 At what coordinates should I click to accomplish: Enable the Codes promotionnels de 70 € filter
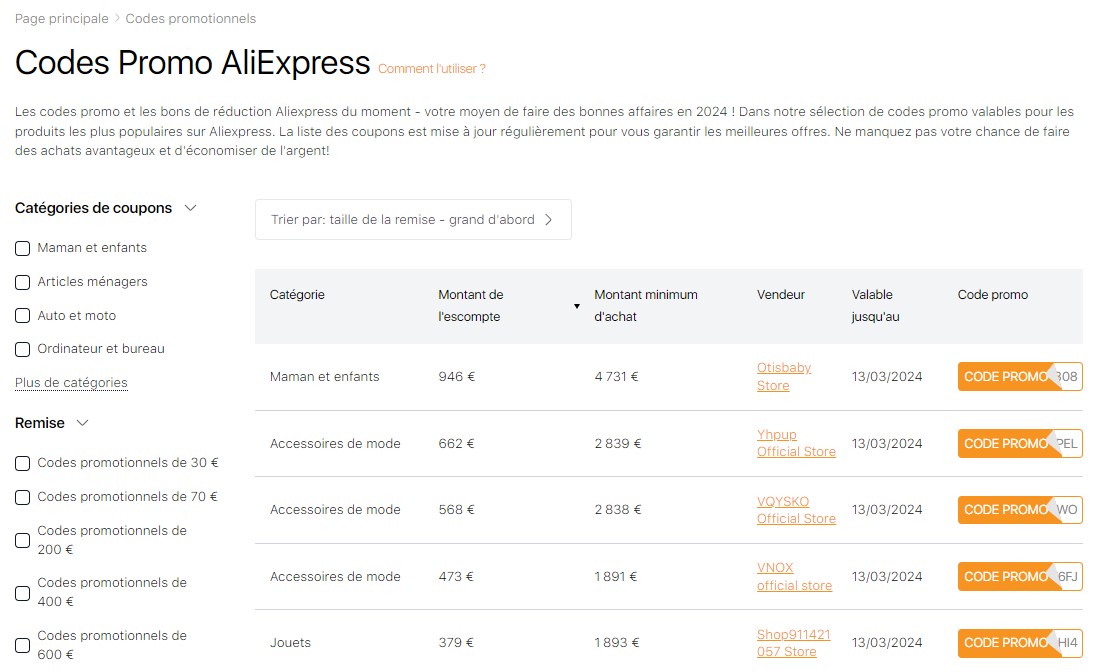(22, 497)
